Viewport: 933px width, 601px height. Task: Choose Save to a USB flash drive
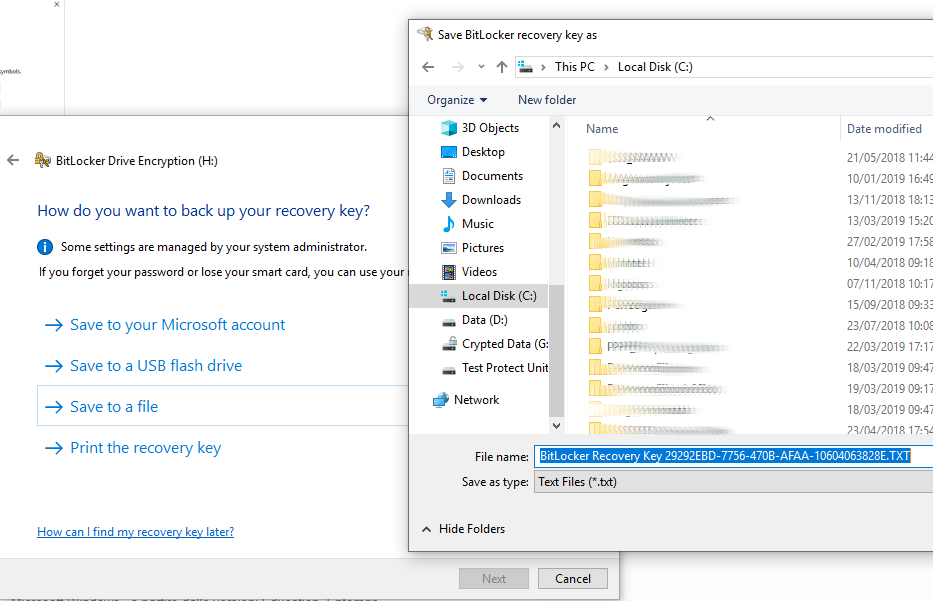(156, 366)
